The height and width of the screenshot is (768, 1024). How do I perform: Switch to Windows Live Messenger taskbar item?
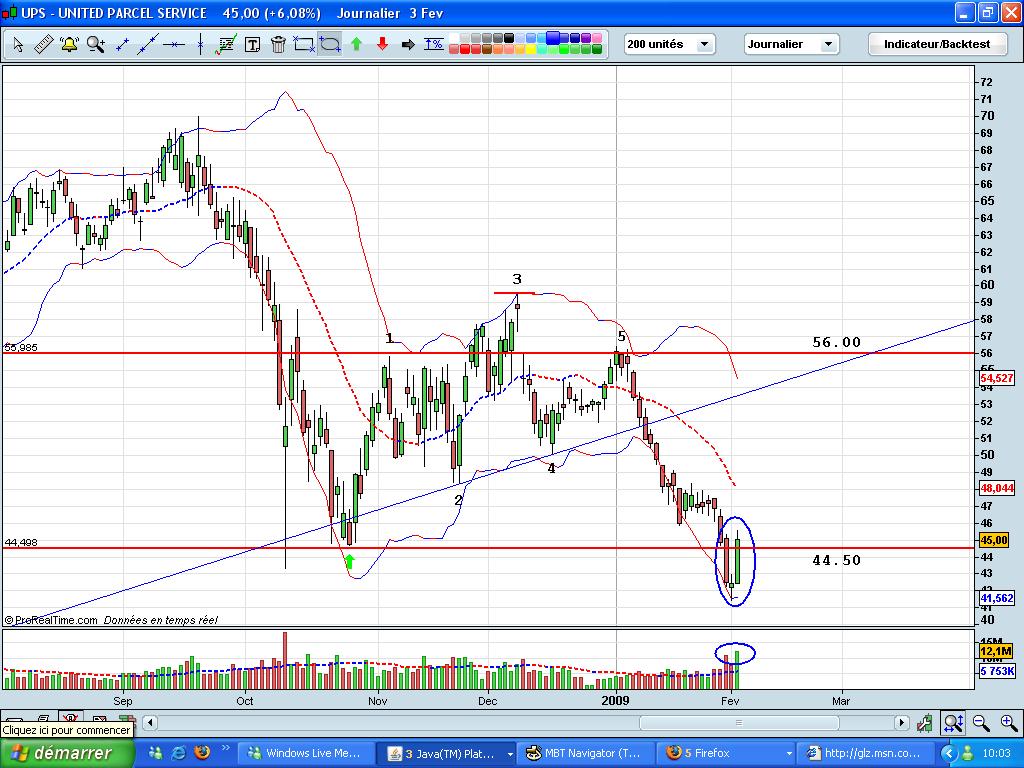coord(305,753)
